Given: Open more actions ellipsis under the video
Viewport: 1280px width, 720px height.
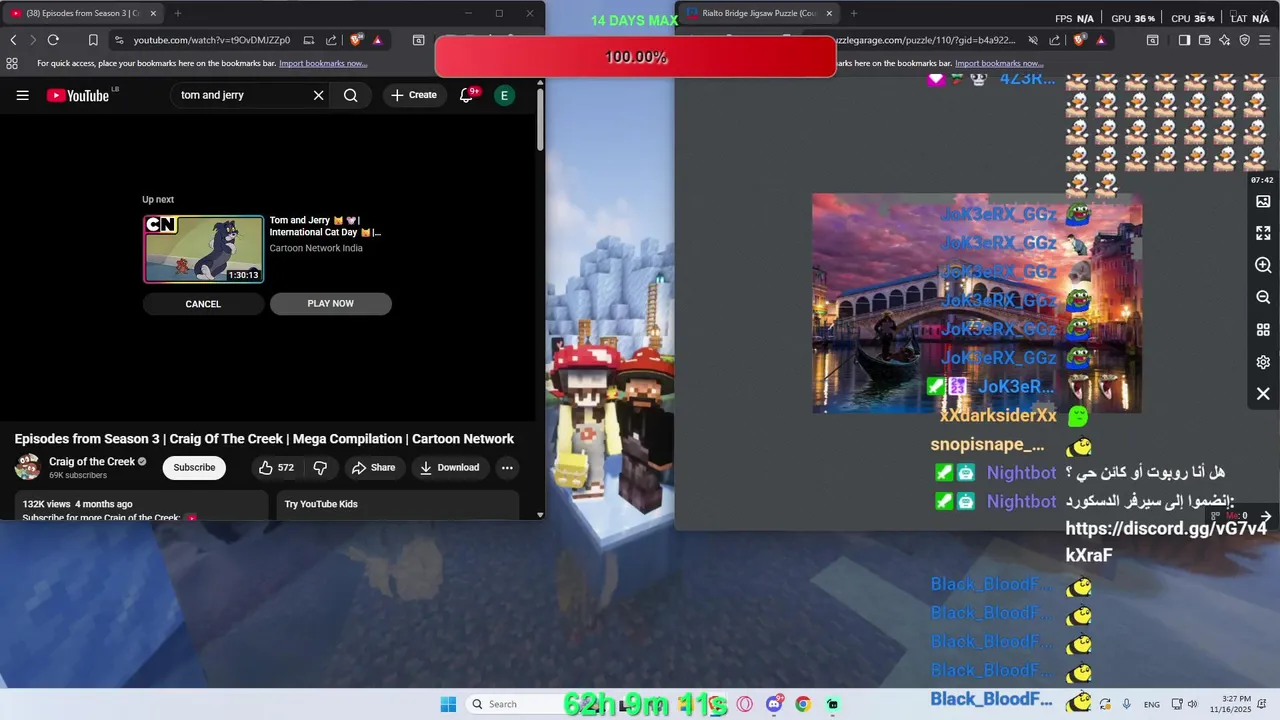Looking at the screenshot, I should click(507, 467).
